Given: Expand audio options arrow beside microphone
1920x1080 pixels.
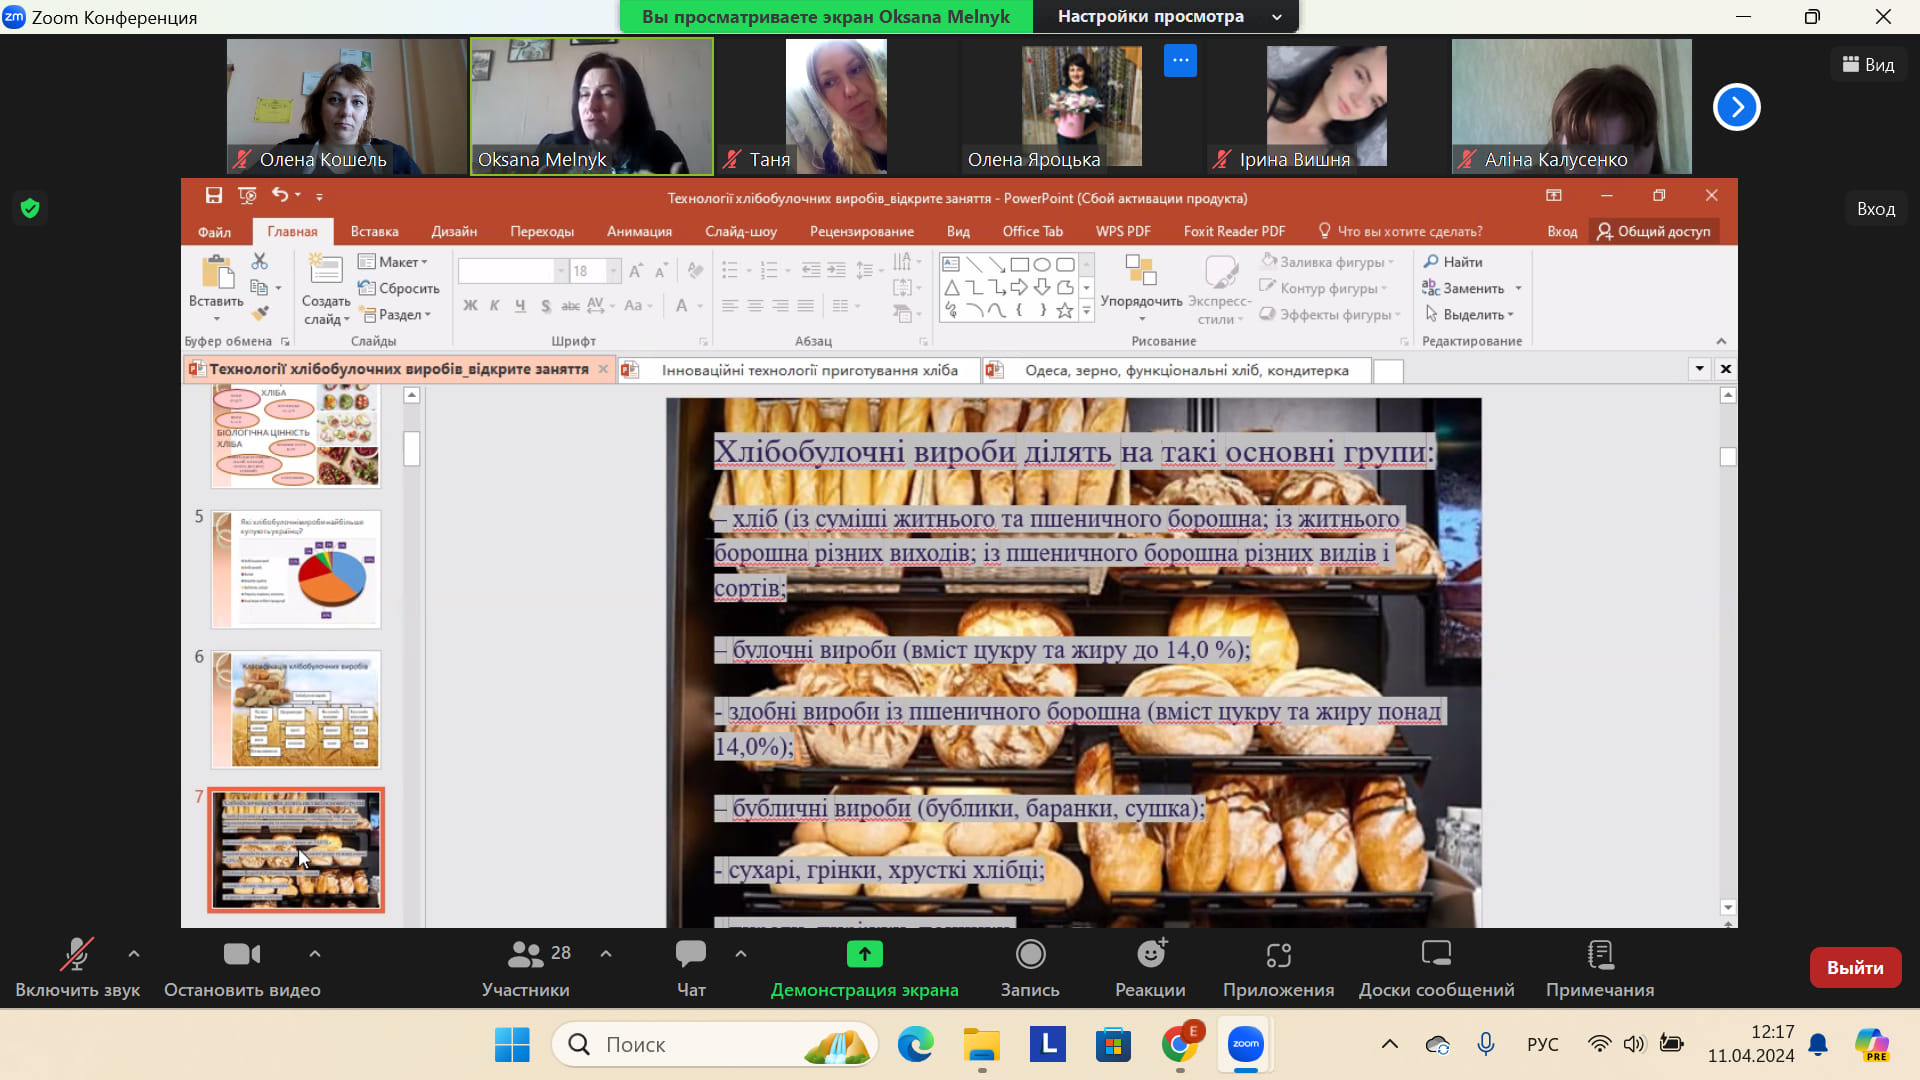Looking at the screenshot, I should click(134, 954).
